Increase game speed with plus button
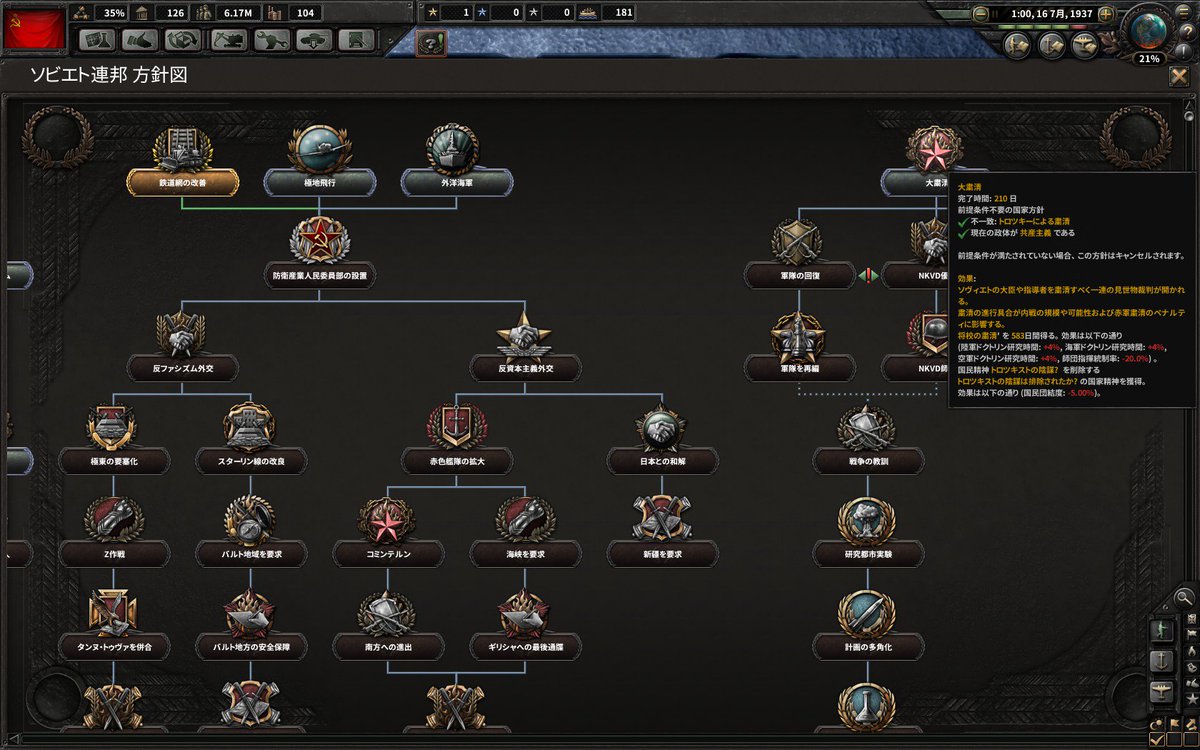Screen dimensions: 1200x750 1105,14
